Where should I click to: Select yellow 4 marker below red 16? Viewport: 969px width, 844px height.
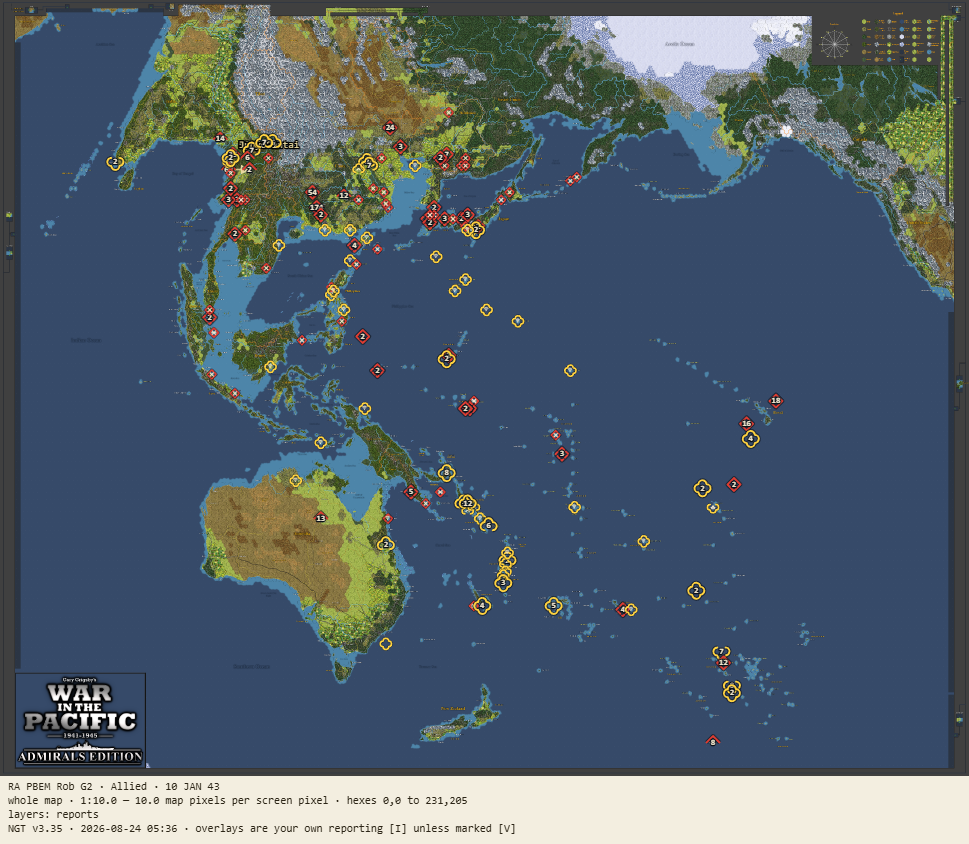[x=750, y=439]
